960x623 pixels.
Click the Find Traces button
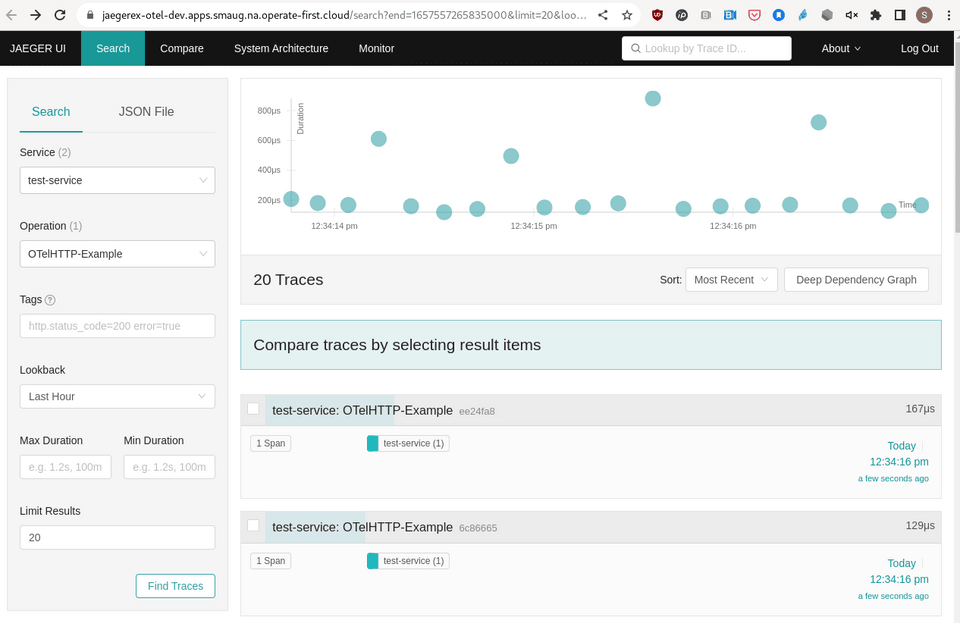(175, 586)
